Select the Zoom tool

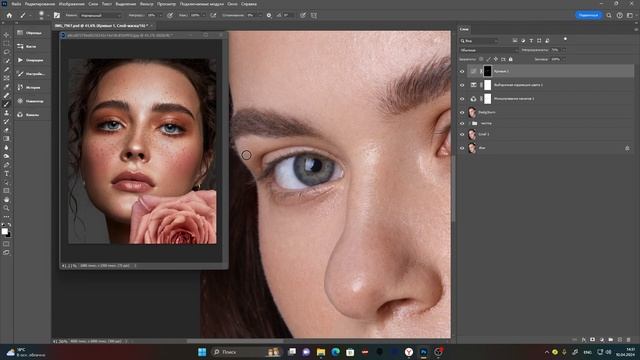6,208
